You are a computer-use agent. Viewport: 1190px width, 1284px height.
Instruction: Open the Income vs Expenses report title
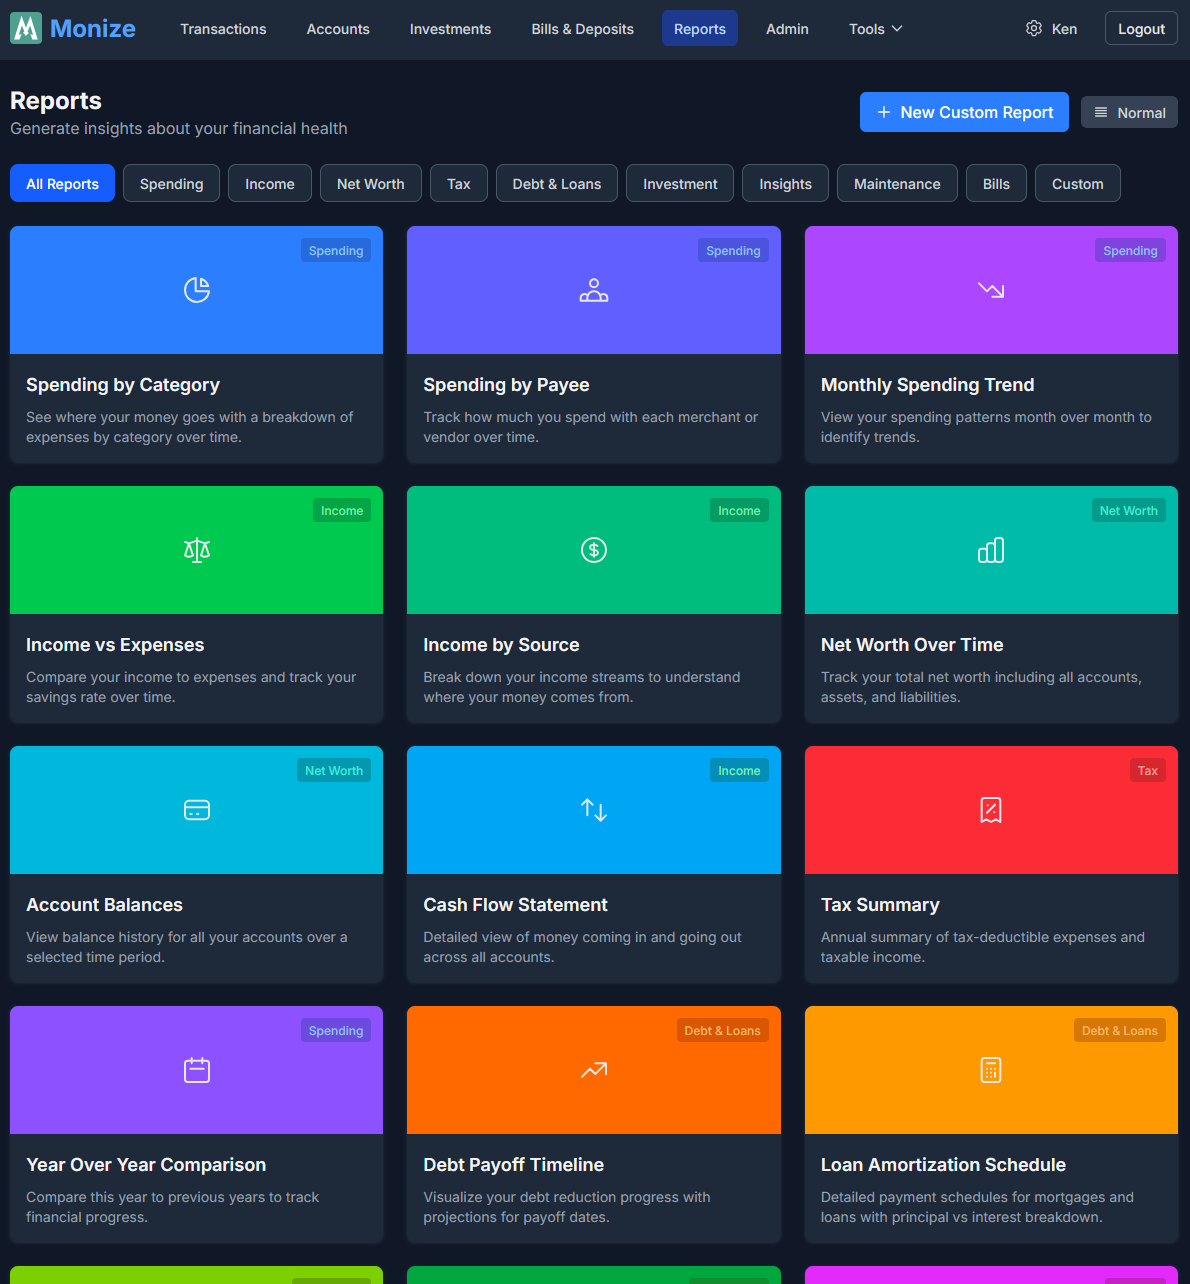(115, 645)
